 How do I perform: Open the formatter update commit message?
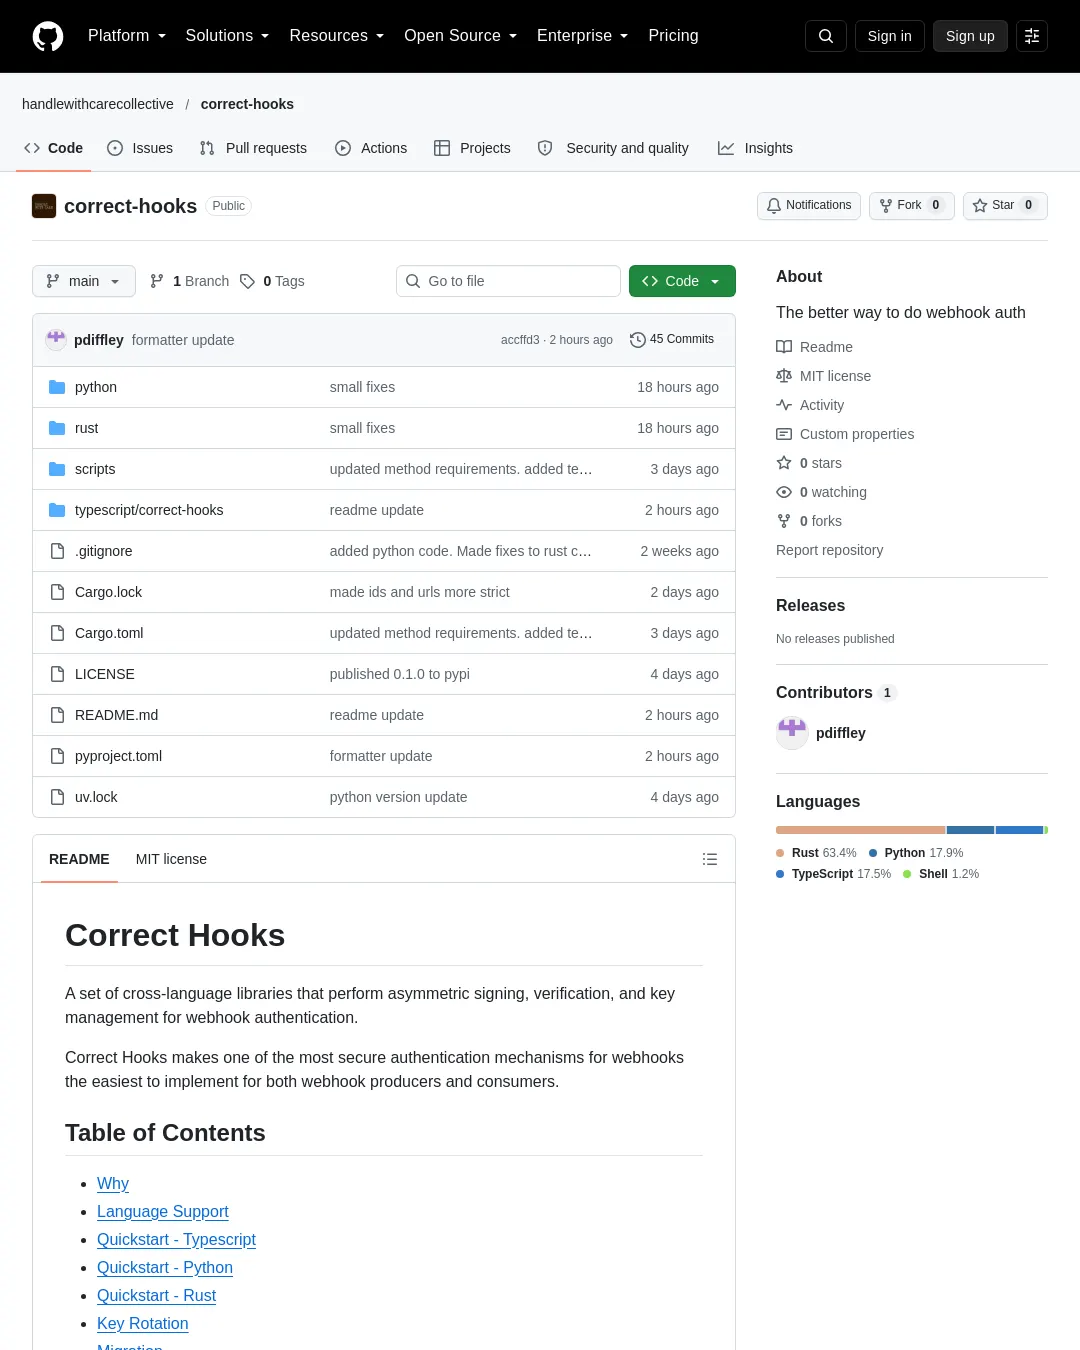tap(183, 340)
